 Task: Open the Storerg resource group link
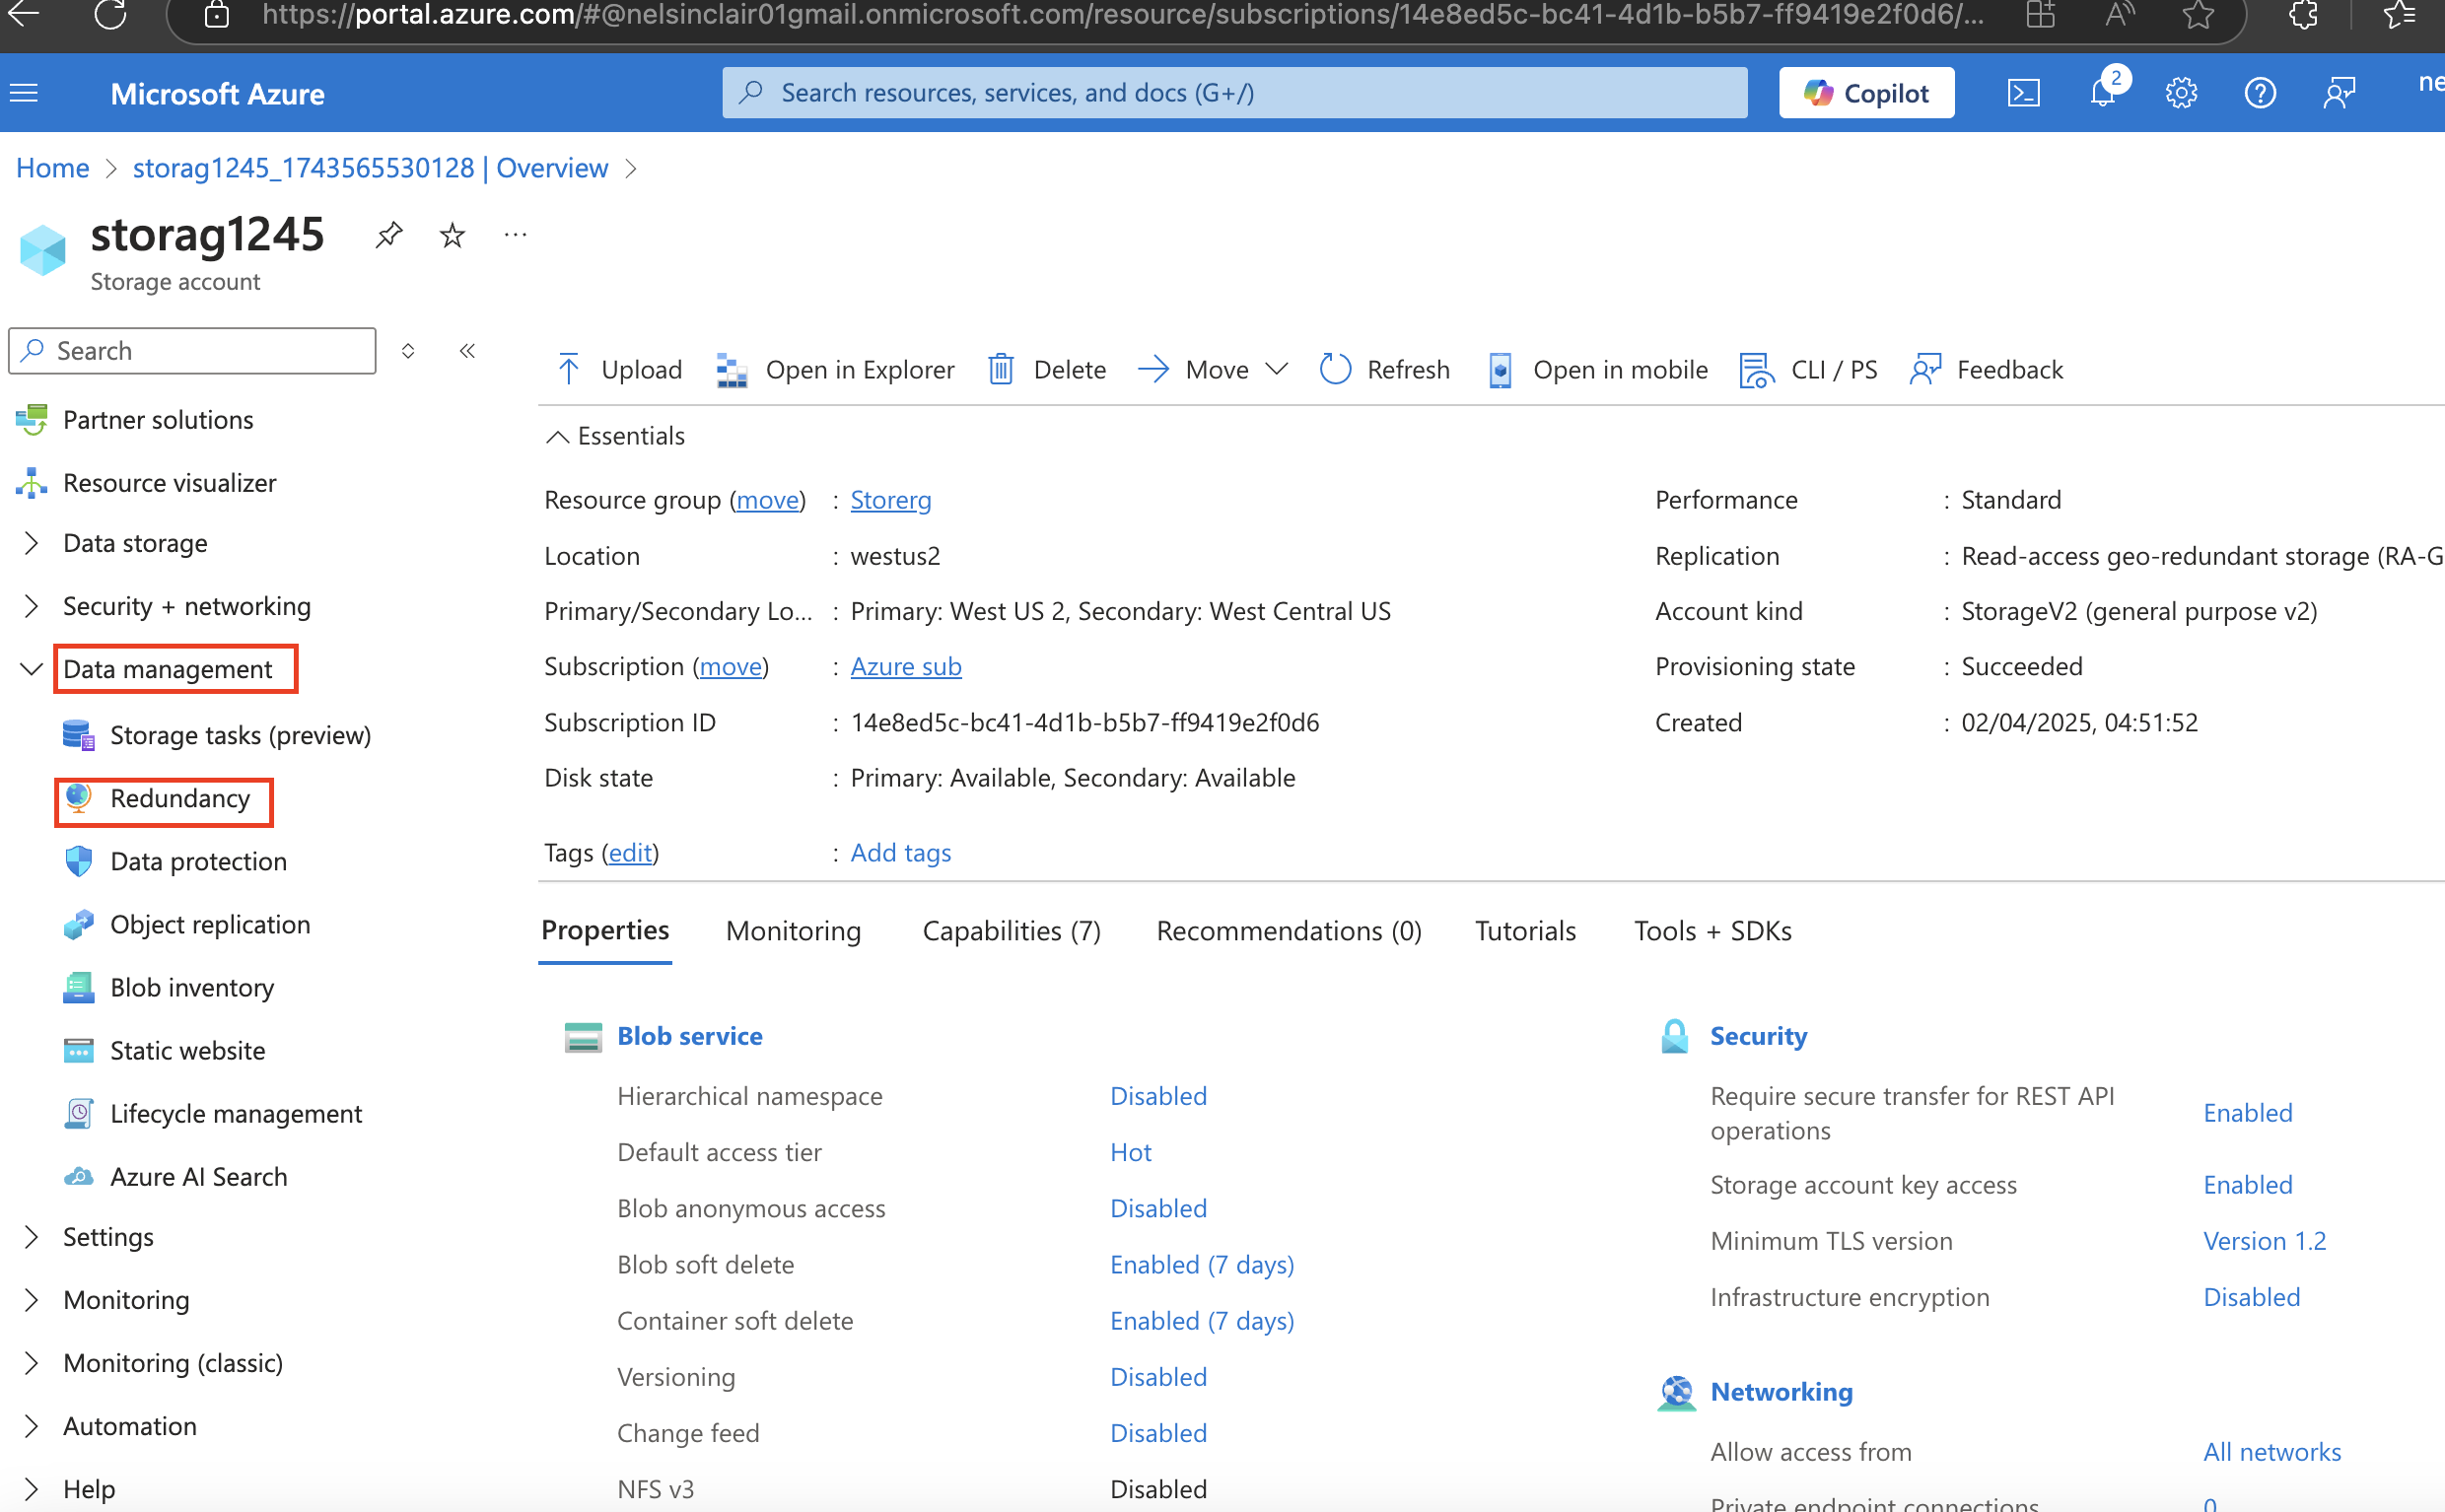(890, 499)
